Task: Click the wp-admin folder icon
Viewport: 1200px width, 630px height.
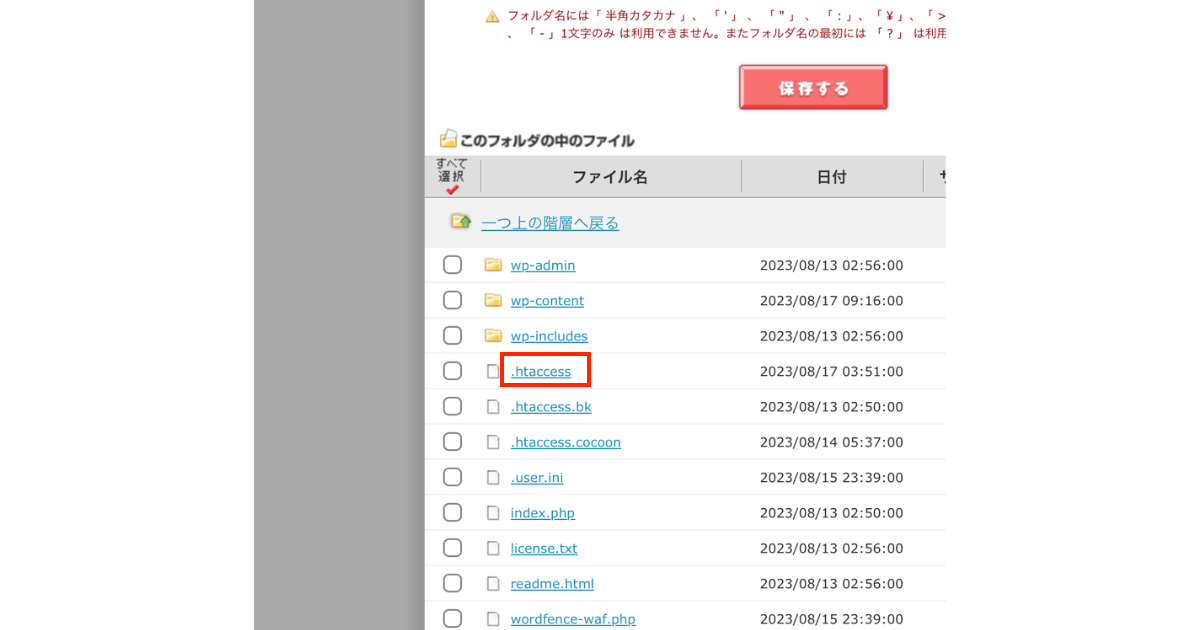Action: click(492, 265)
